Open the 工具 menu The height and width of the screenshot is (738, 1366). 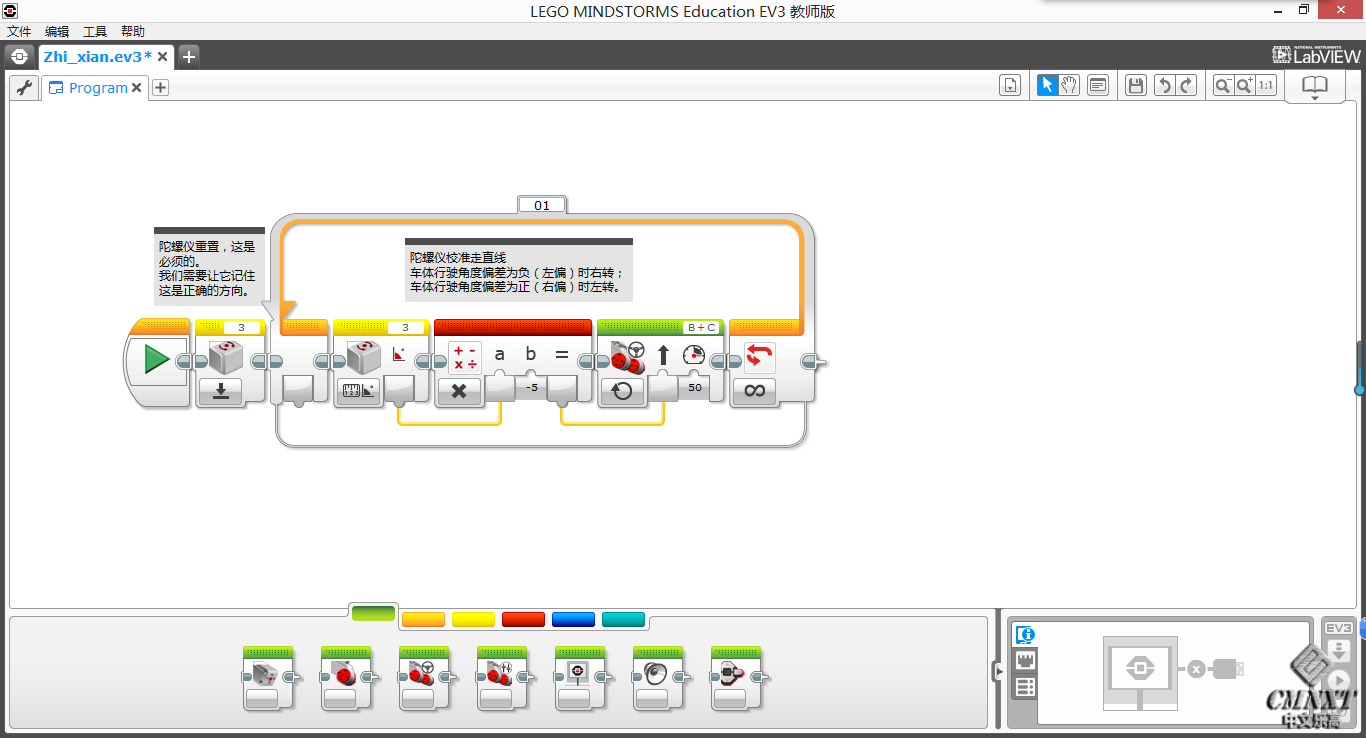pos(95,32)
